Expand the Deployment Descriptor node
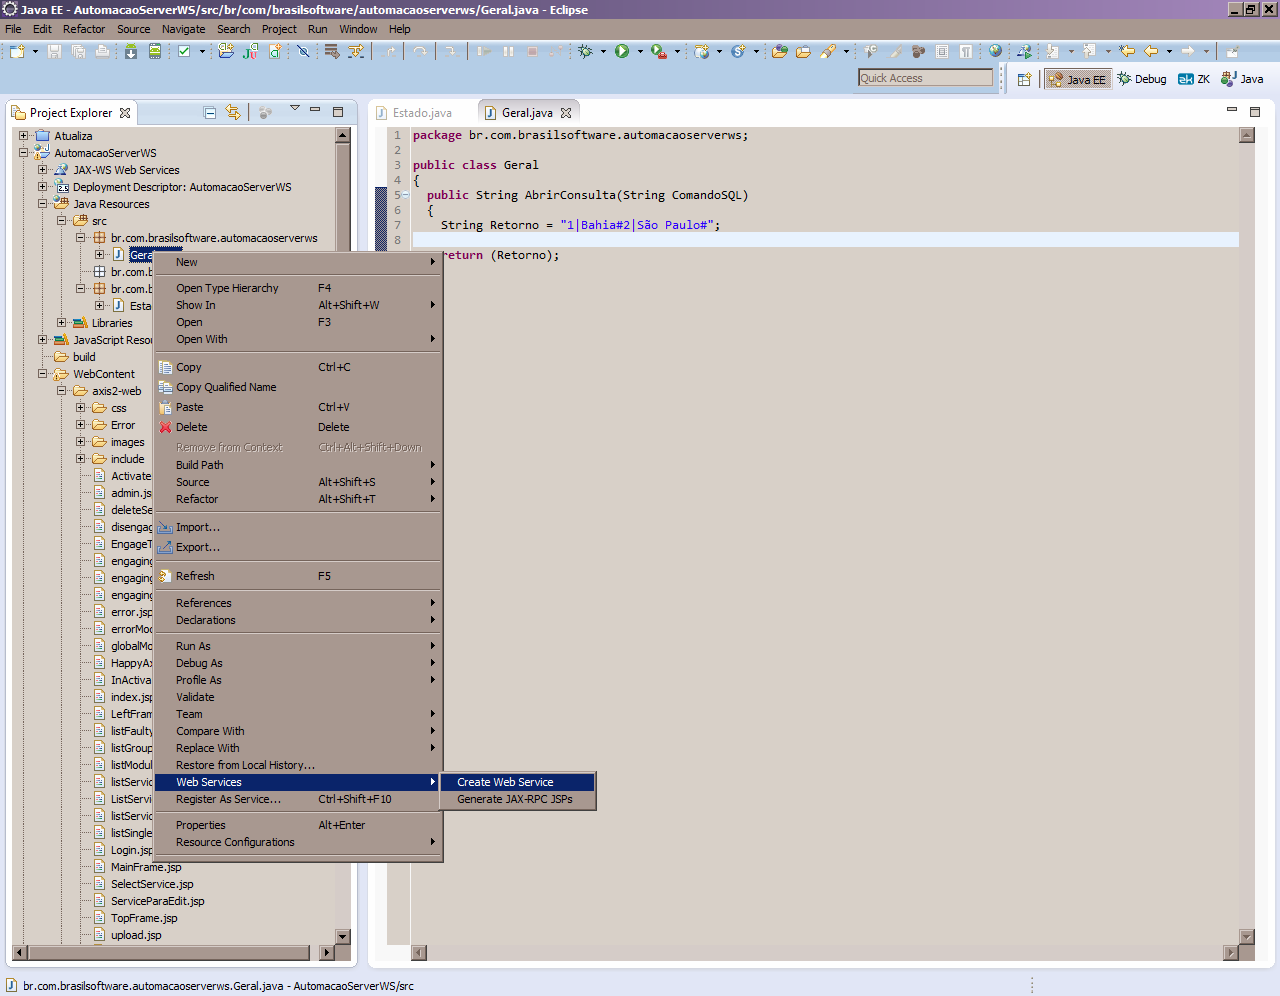Screen dimensions: 1280x996 click(43, 186)
